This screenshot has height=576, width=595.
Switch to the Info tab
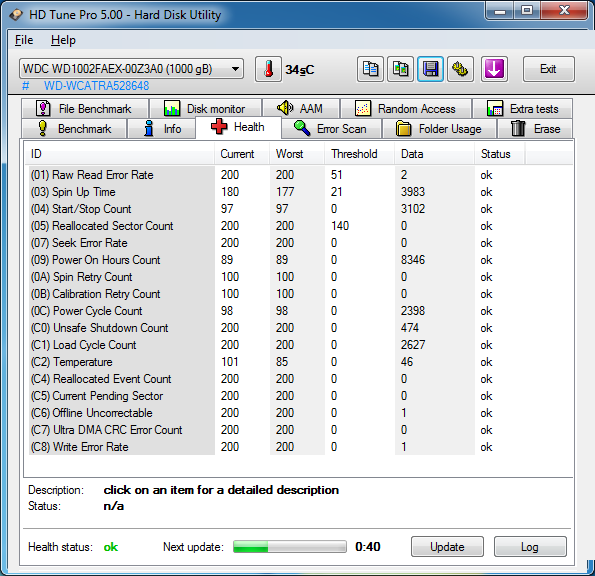tap(162, 129)
